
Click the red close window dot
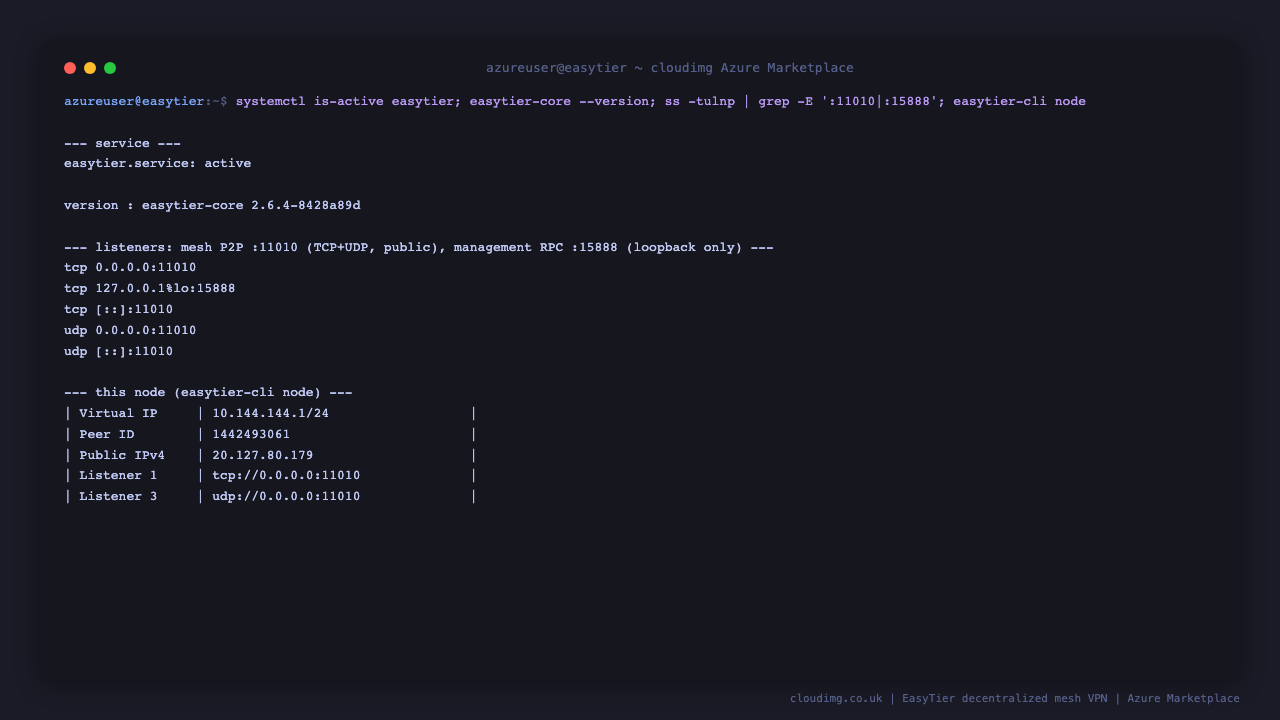(70, 68)
